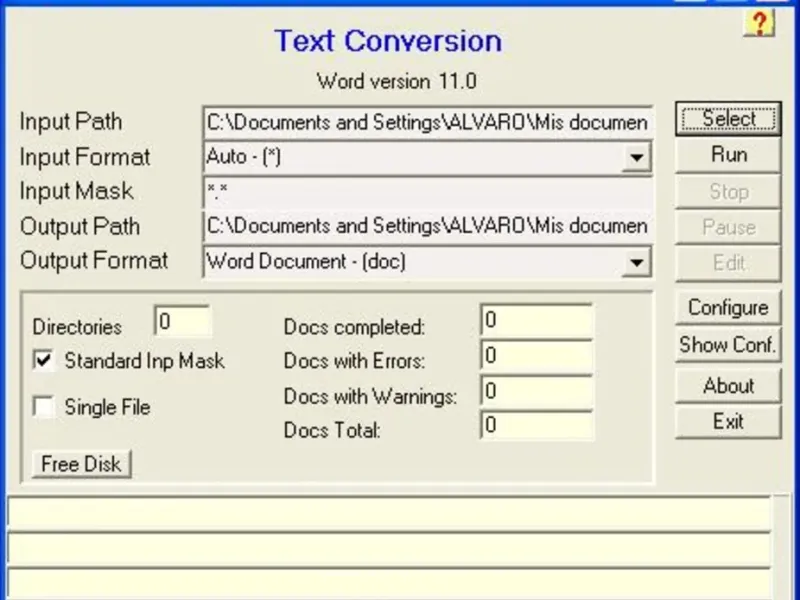This screenshot has height=600, width=800.
Task: Enable the Single File checkbox
Action: pos(44,407)
